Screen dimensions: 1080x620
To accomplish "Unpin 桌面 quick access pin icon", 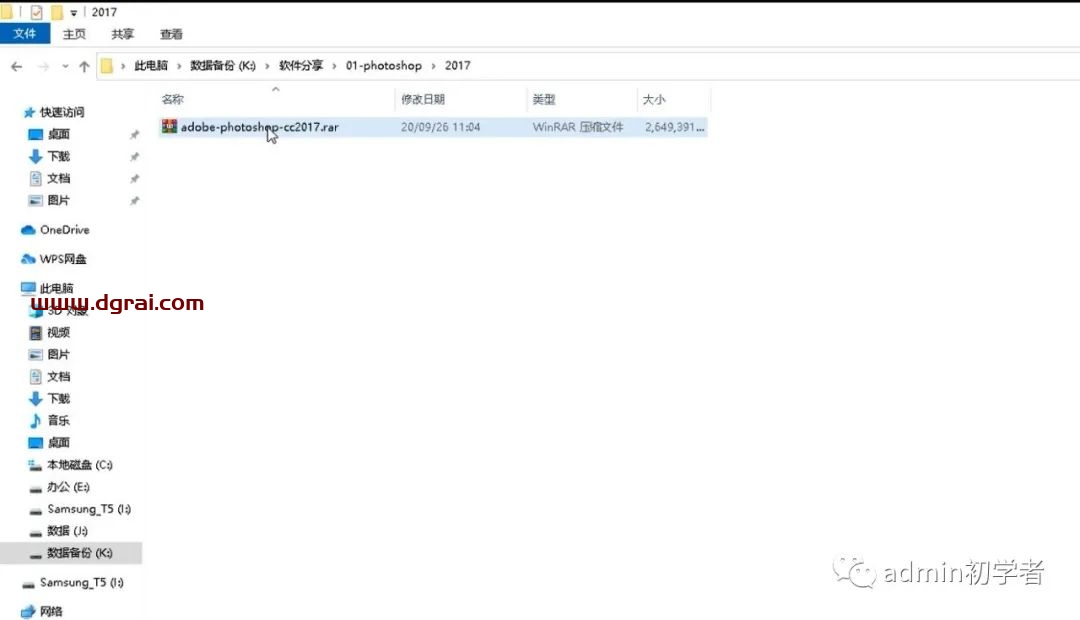I will pos(134,134).
